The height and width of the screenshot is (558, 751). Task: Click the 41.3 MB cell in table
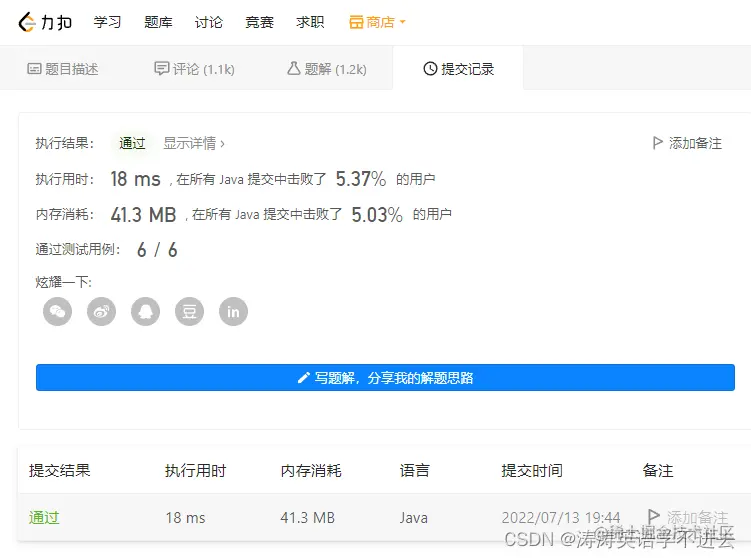point(307,518)
